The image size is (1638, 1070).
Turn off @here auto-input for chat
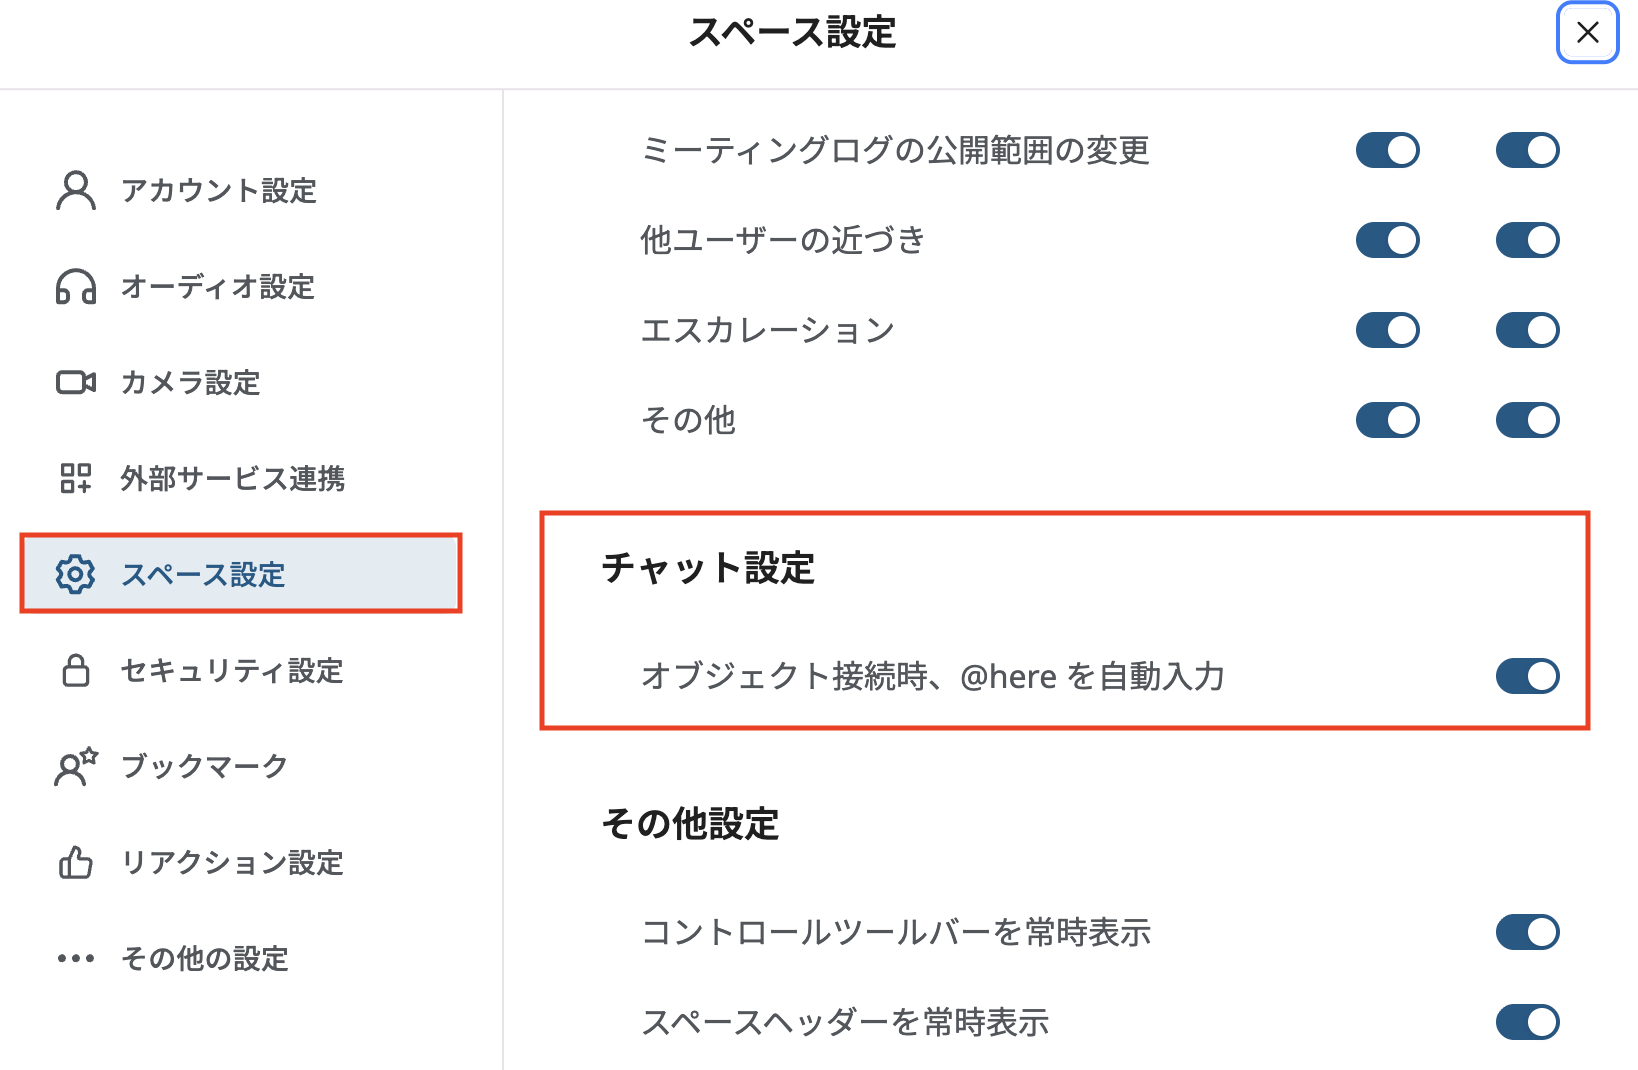(1526, 676)
